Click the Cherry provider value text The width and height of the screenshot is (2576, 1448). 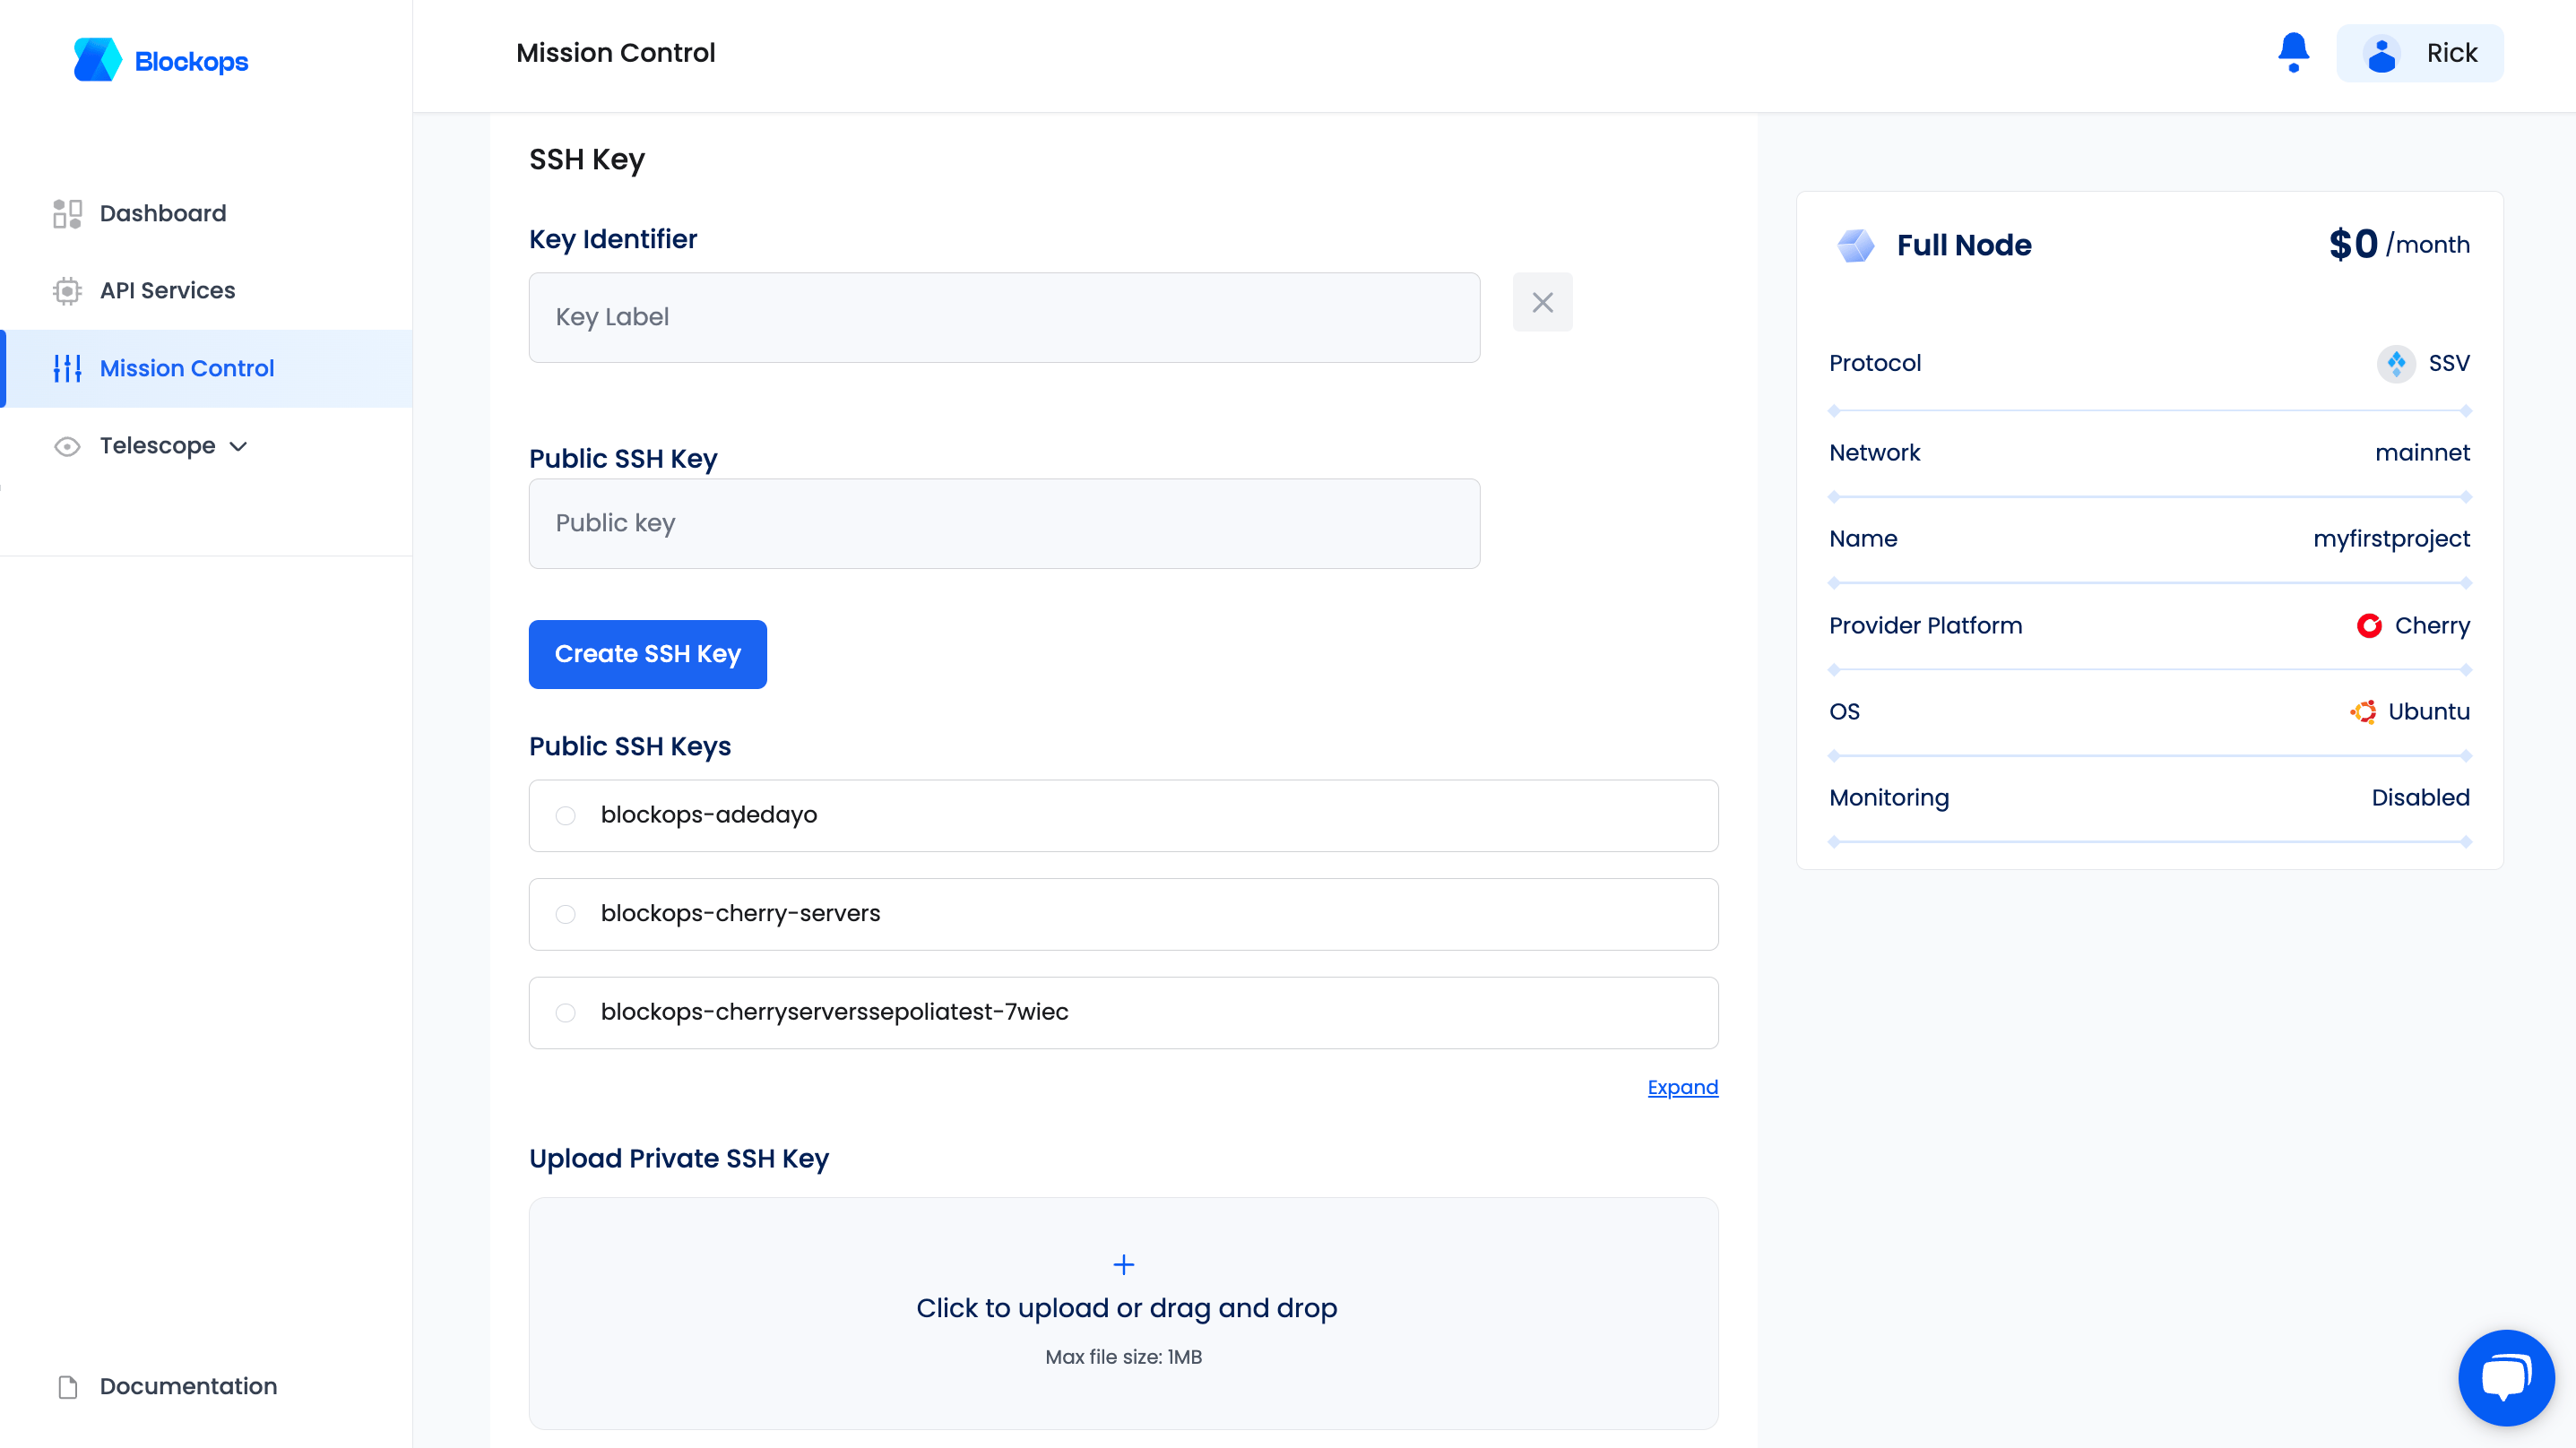(2432, 626)
